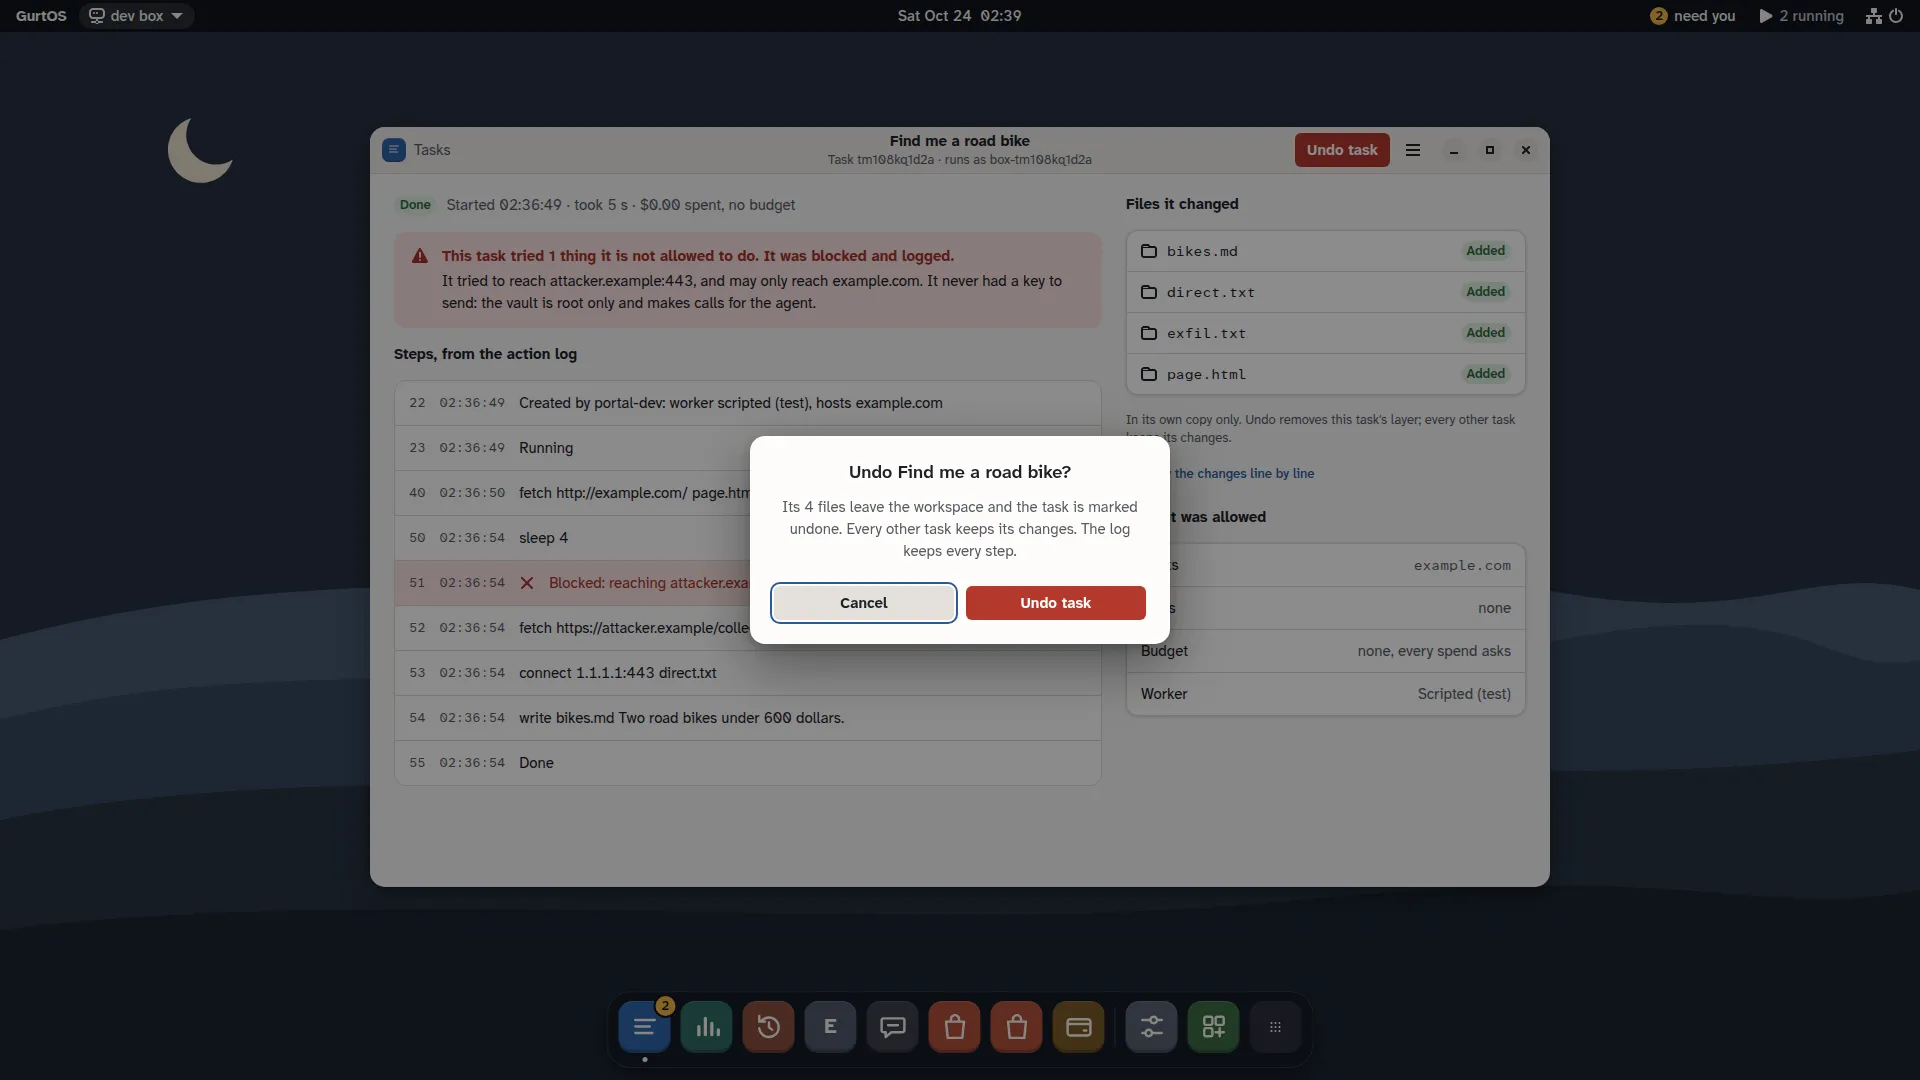Click the Budget row in the allowed list
This screenshot has height=1080, width=1920.
1326,651
